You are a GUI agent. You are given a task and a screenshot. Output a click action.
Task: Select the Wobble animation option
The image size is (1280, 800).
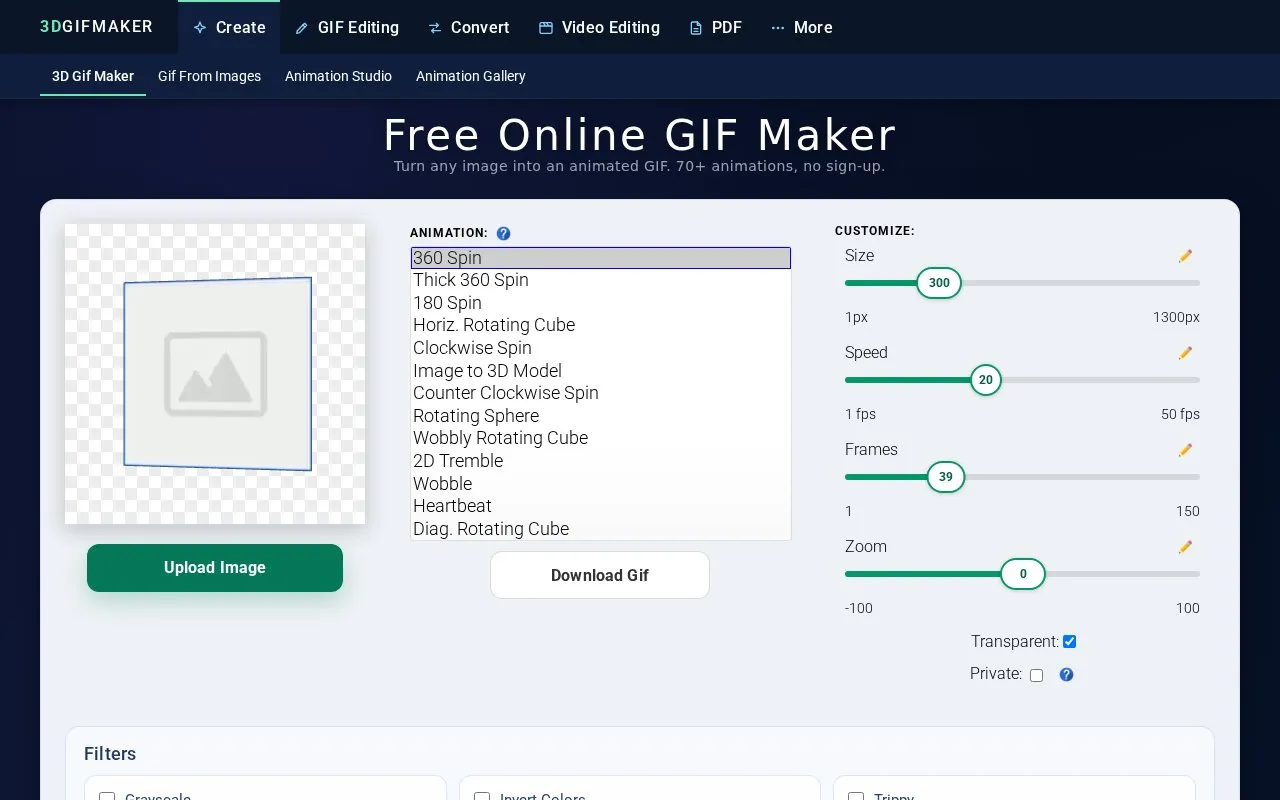[x=601, y=484]
